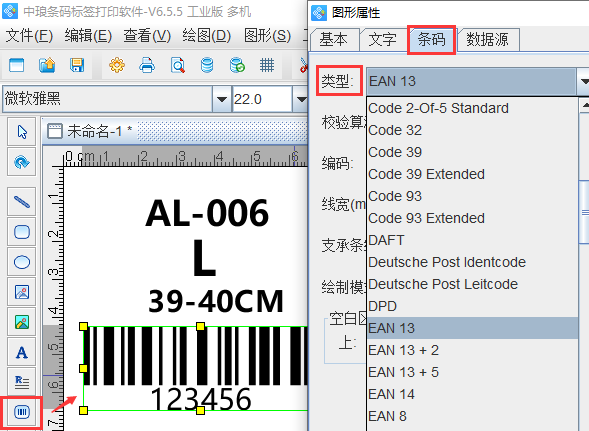589x431 pixels.
Task: Open the 图形(S) menu
Action: (x=267, y=36)
